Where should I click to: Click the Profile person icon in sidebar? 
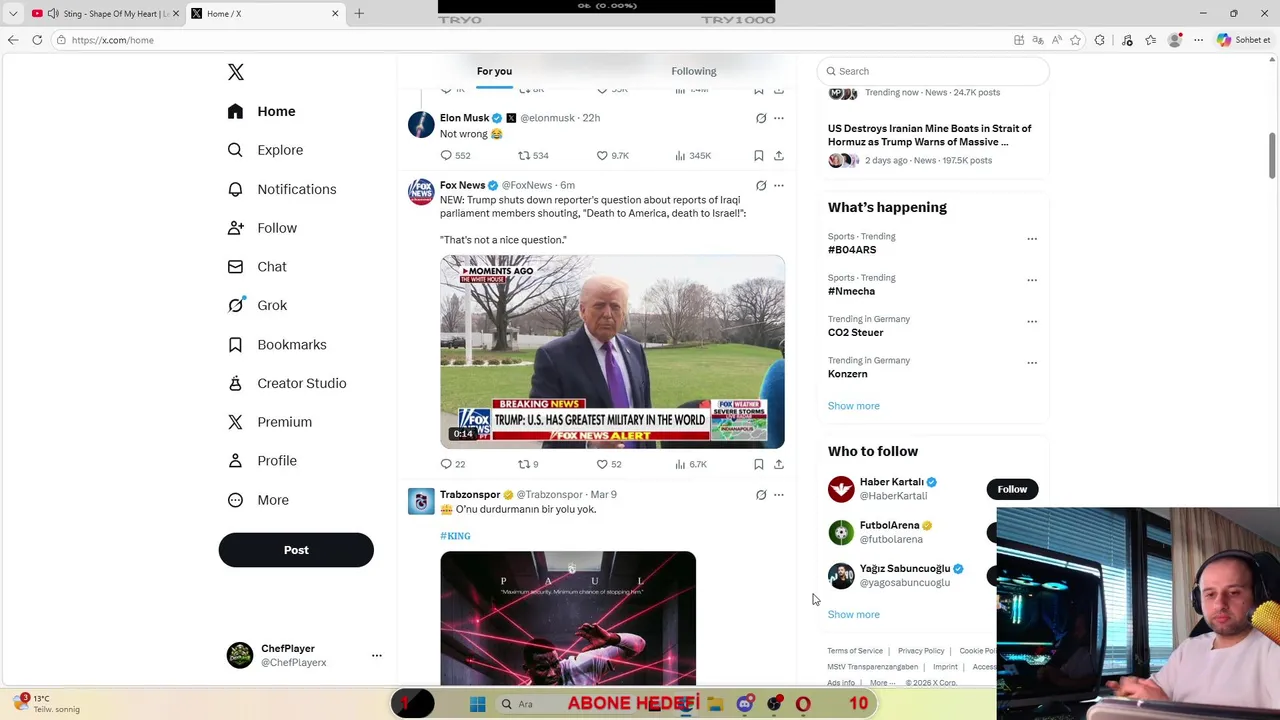[x=235, y=461]
